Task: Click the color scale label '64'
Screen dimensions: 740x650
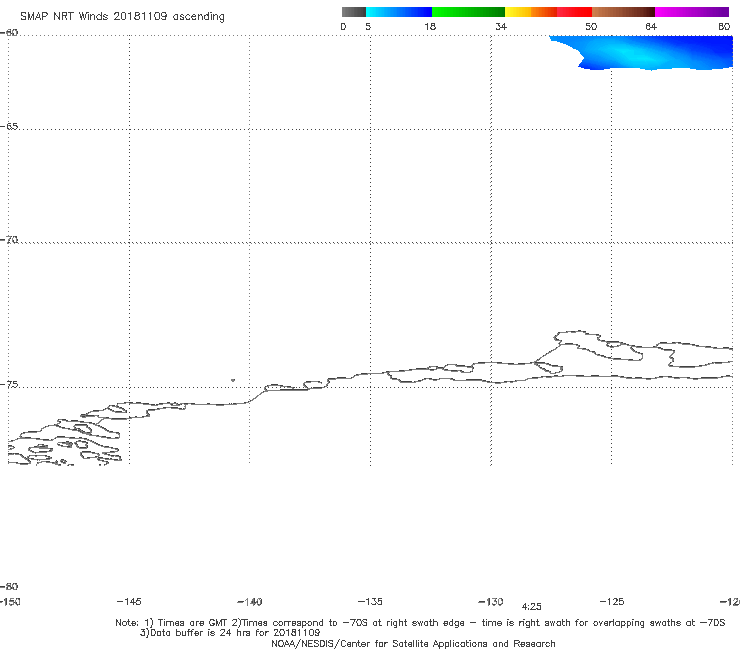Action: click(651, 27)
